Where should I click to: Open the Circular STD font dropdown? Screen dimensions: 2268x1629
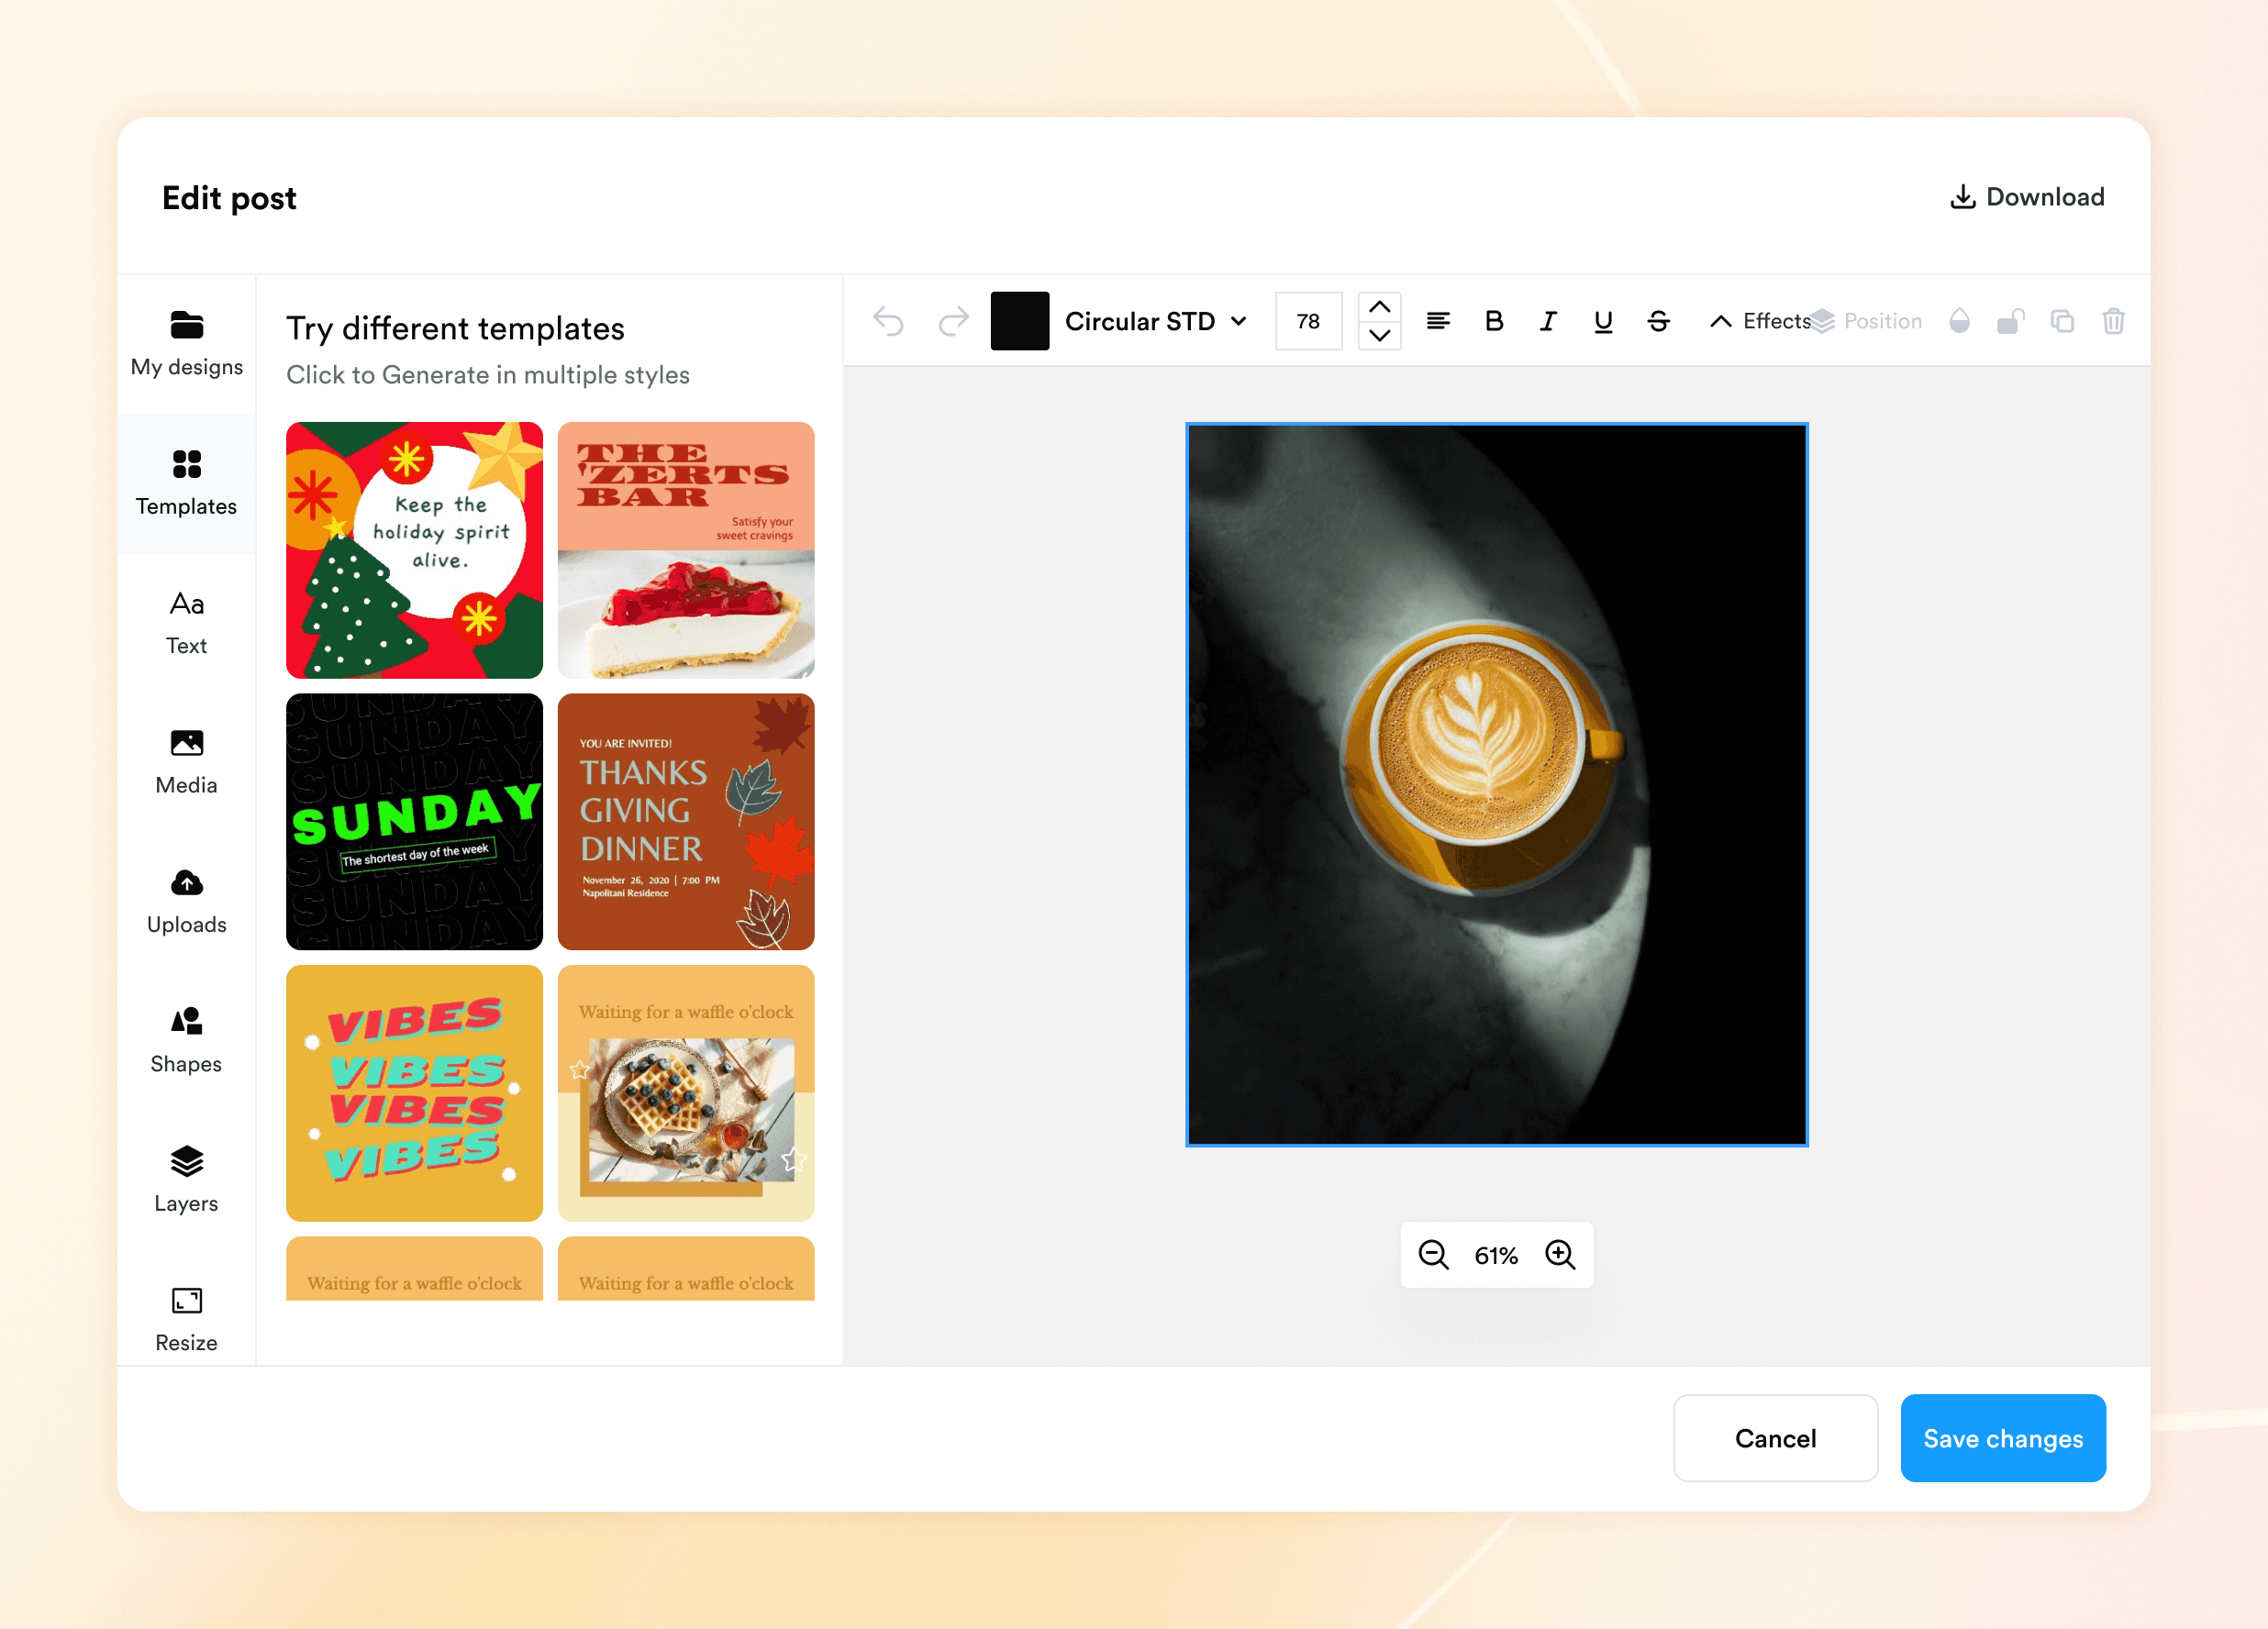pos(1156,321)
